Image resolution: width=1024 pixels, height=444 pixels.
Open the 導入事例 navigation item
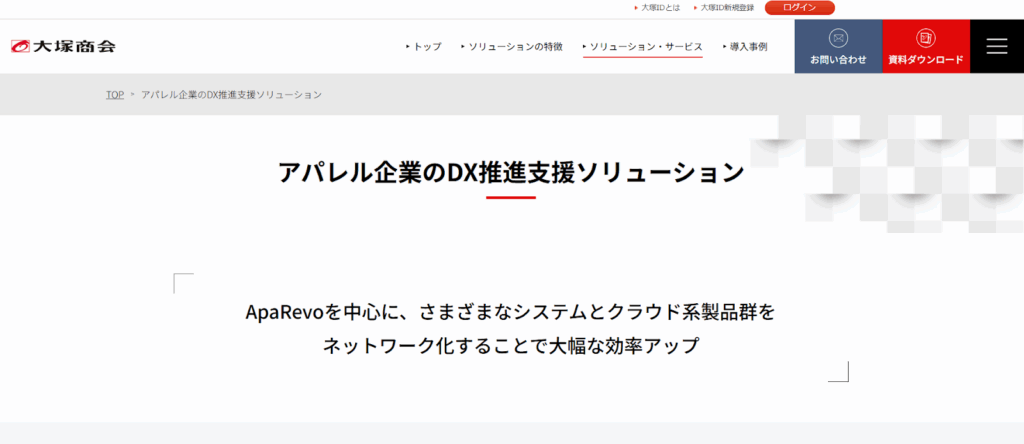(748, 47)
